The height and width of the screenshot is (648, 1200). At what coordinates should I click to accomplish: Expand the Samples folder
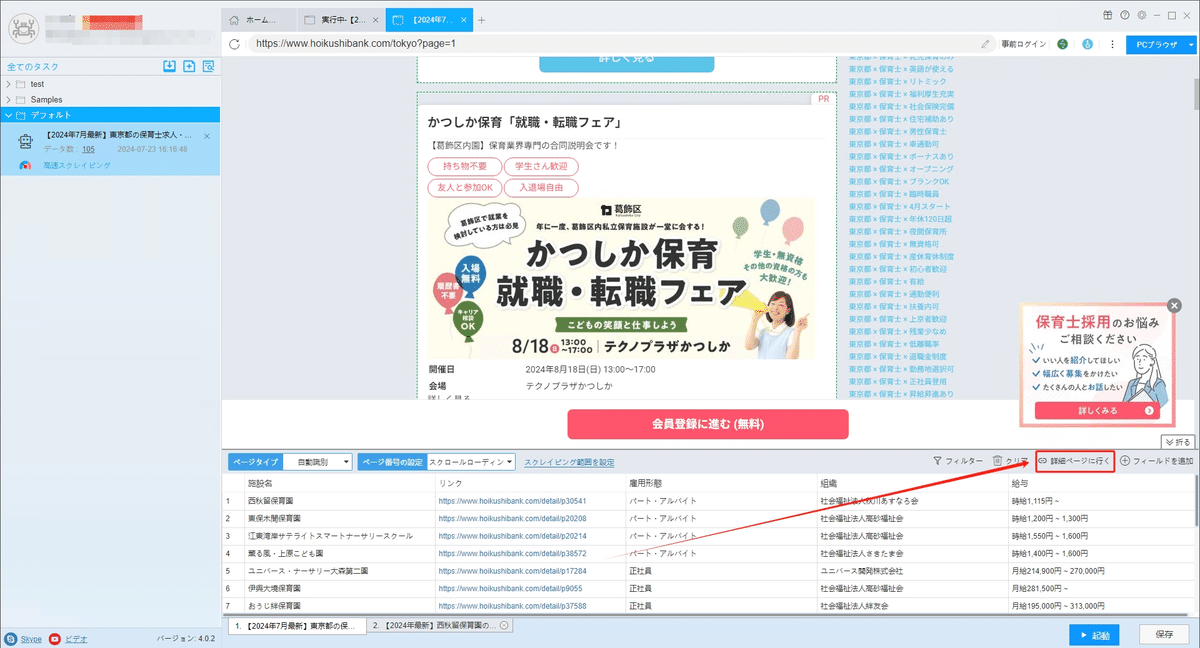pyautogui.click(x=9, y=100)
